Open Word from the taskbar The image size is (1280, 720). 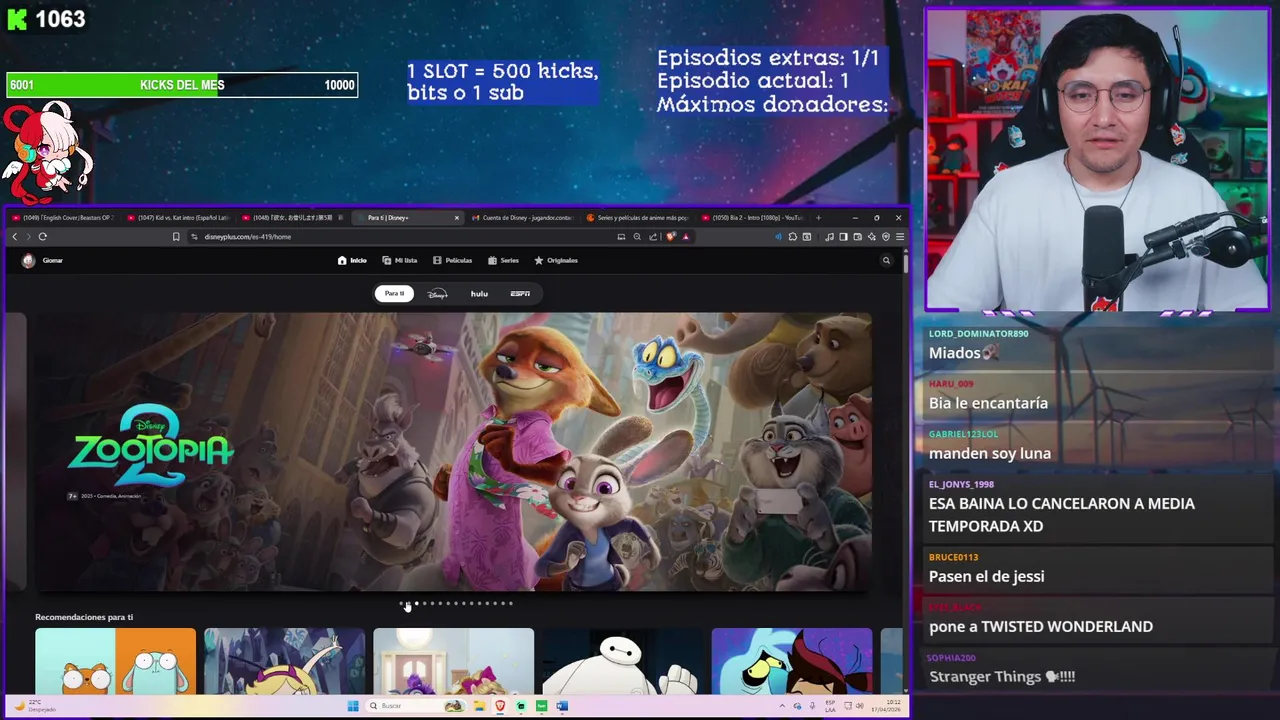click(562, 706)
